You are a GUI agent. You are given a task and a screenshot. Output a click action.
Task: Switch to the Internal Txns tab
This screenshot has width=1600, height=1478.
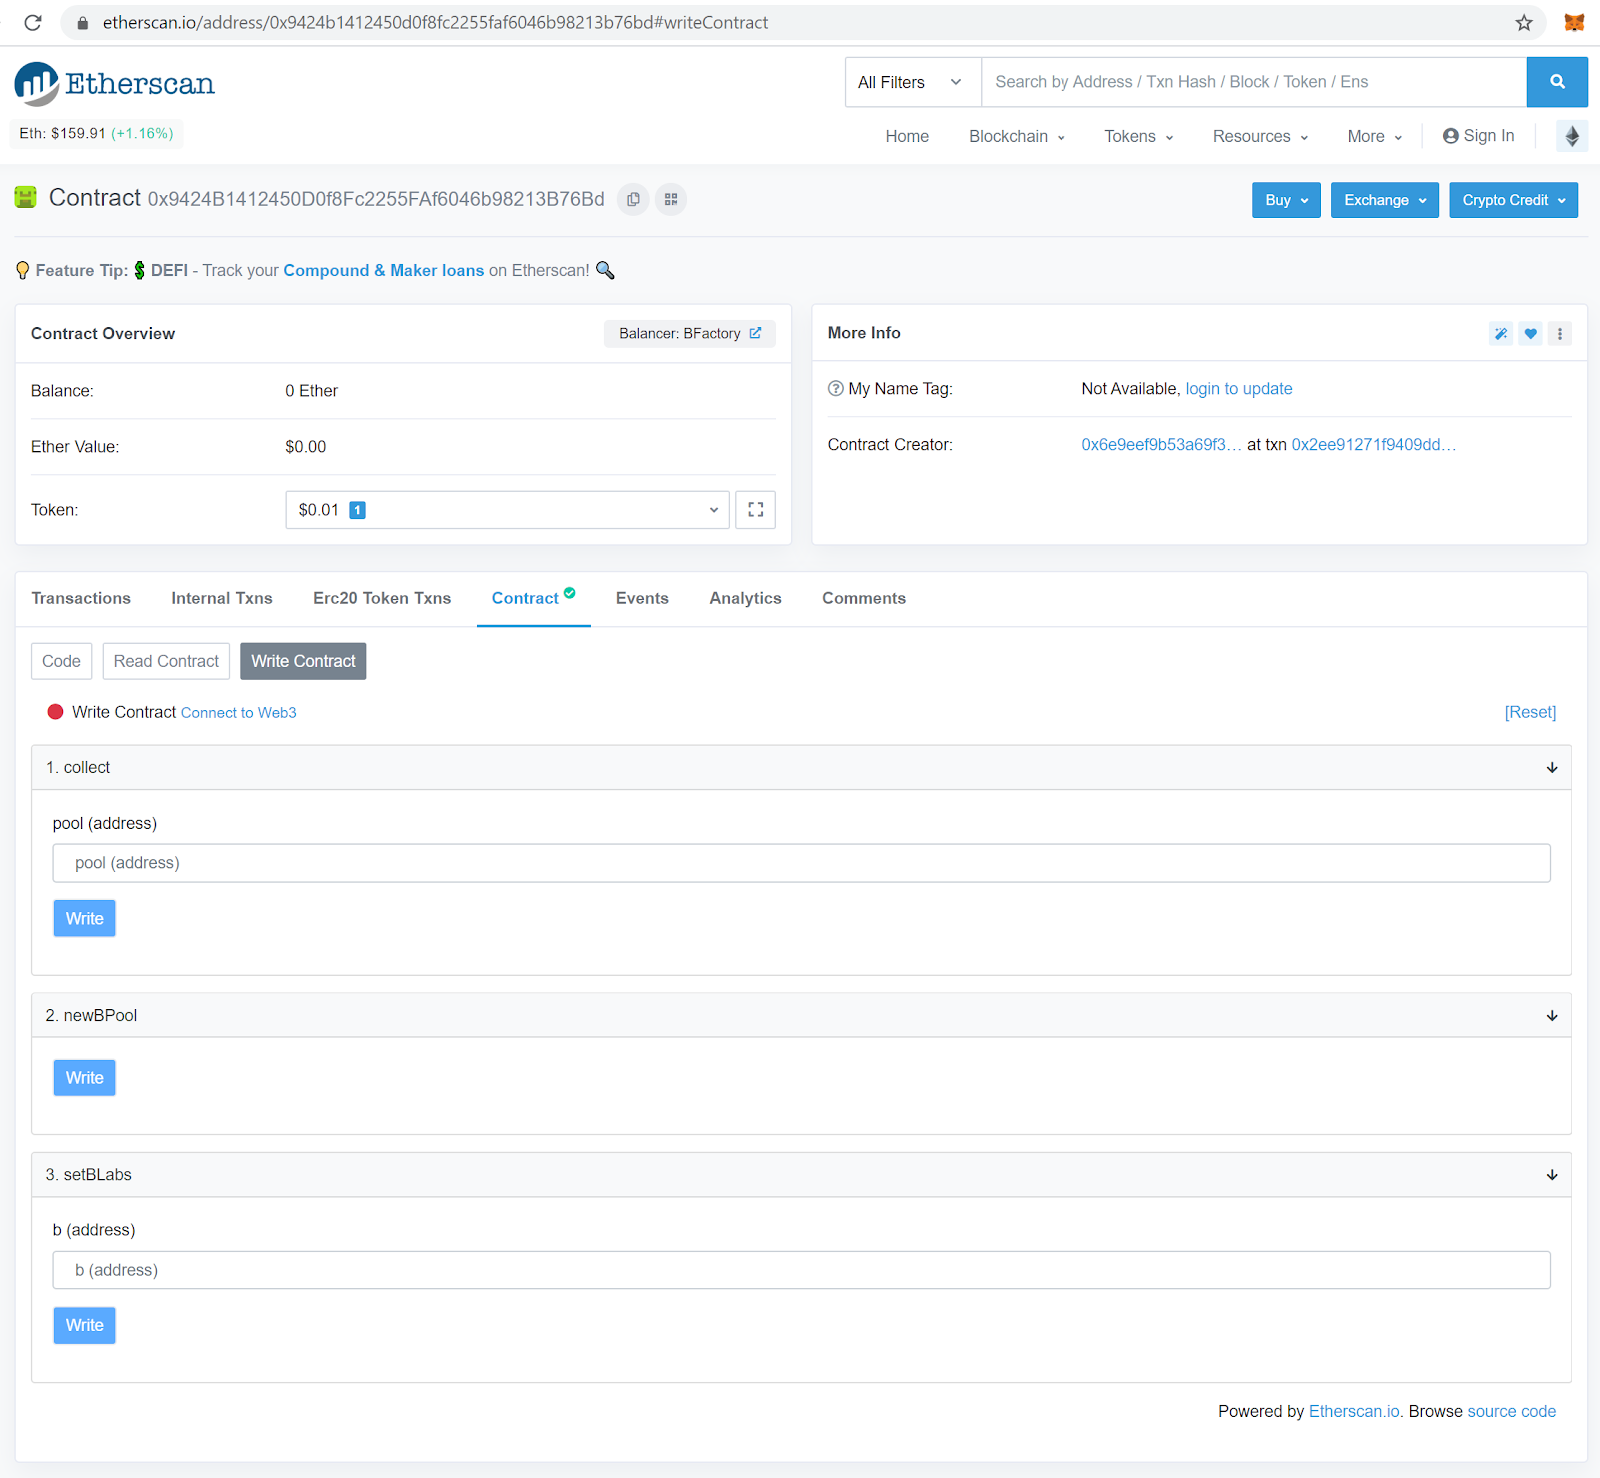(222, 598)
